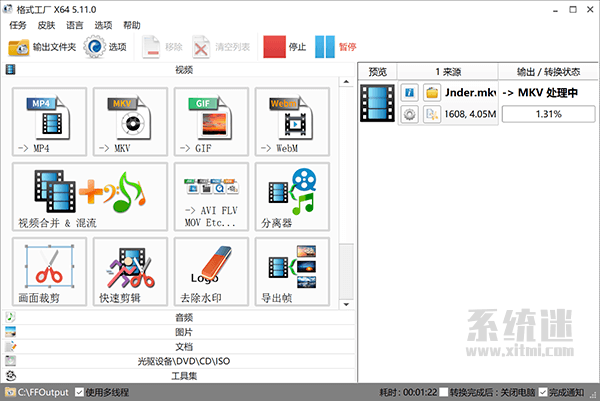
Task: Click the 暂停 pause button
Action: click(336, 46)
